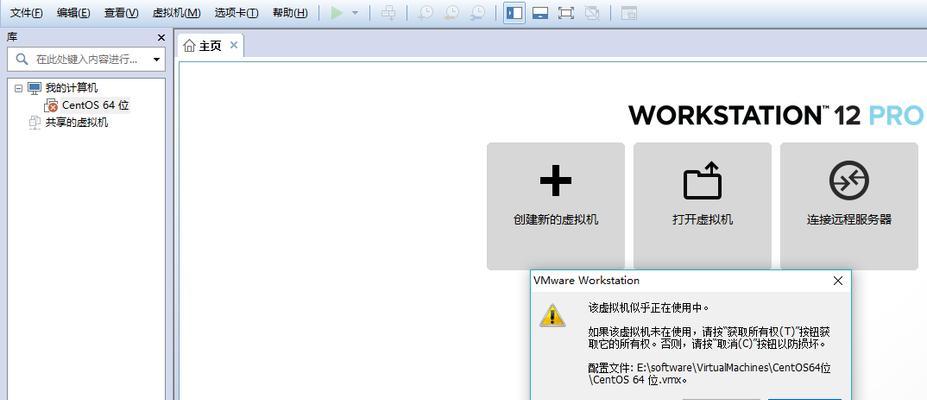Click the 配置文件 path text in dialog

[x=709, y=374]
